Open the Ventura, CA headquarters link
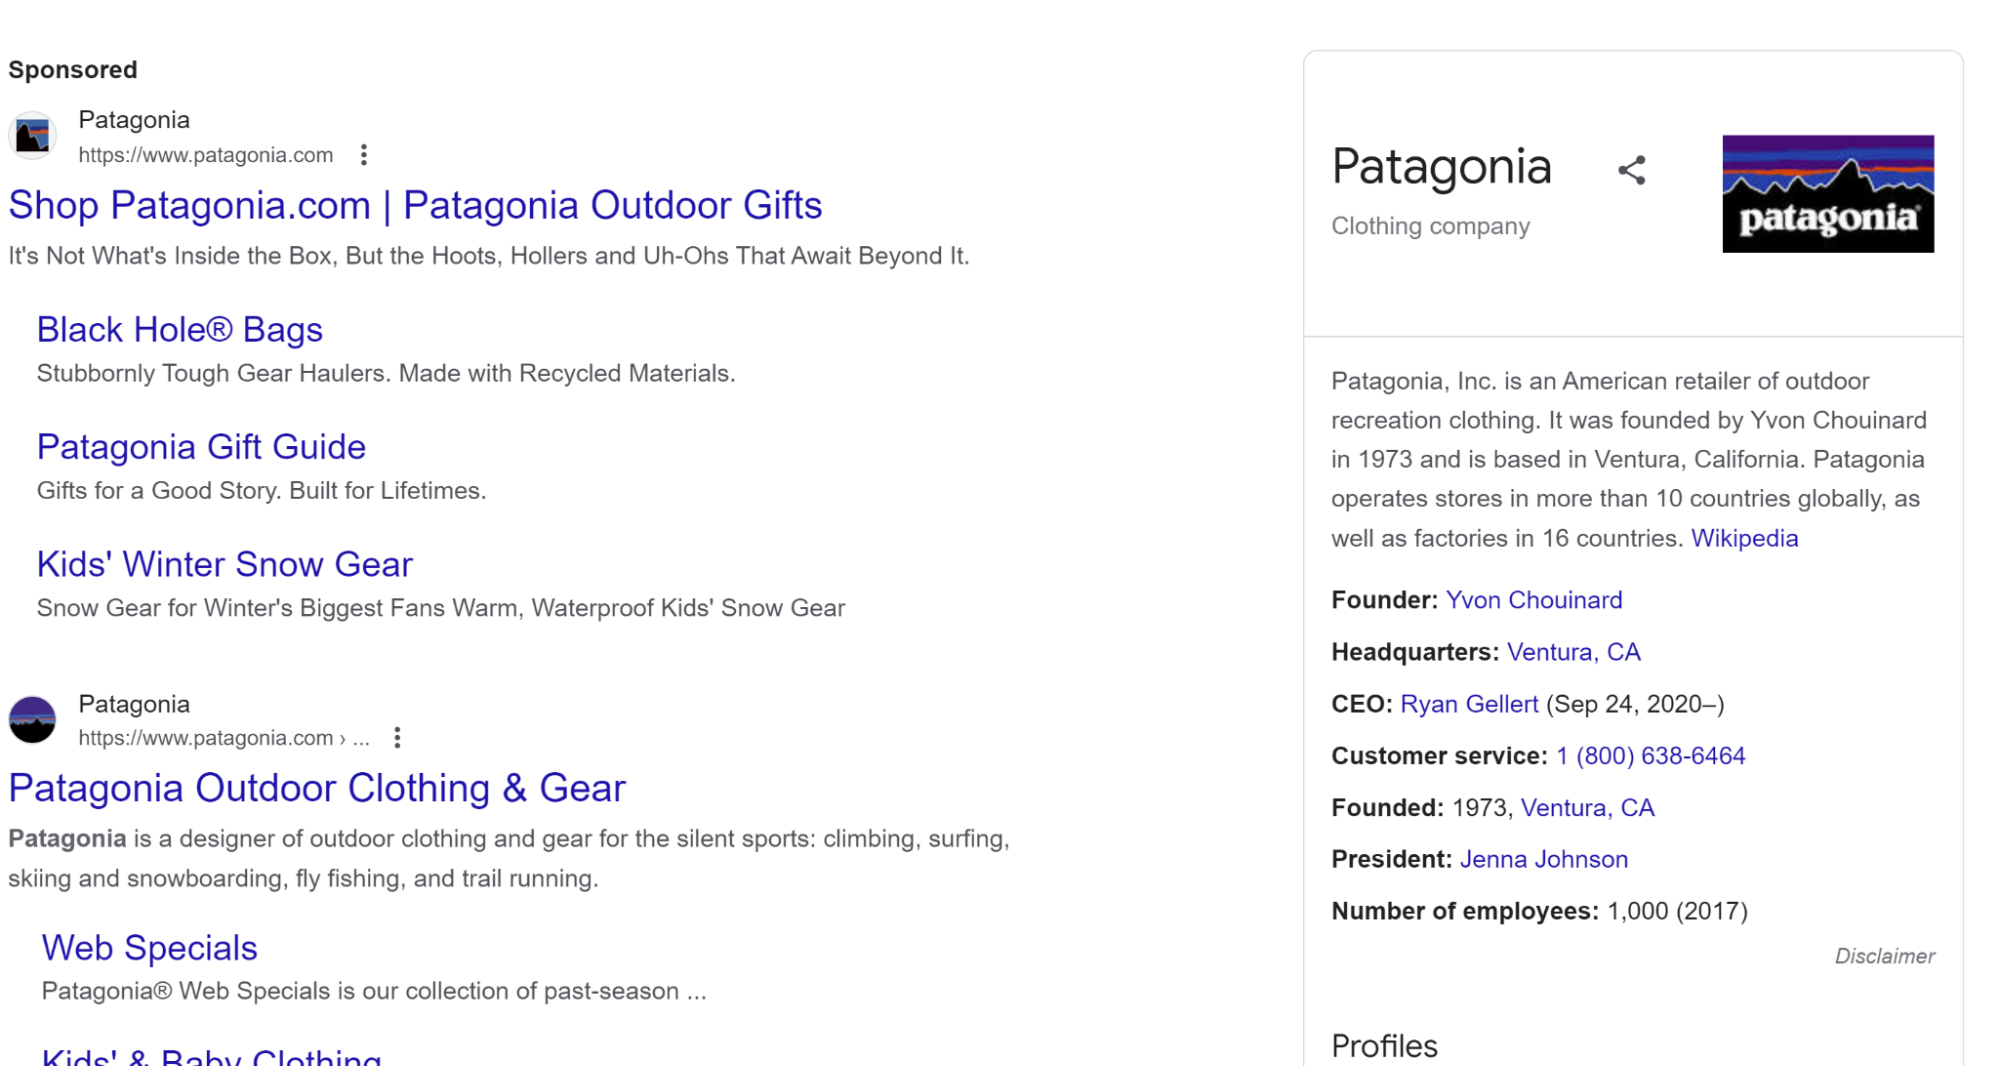The width and height of the screenshot is (1999, 1066). [x=1574, y=652]
